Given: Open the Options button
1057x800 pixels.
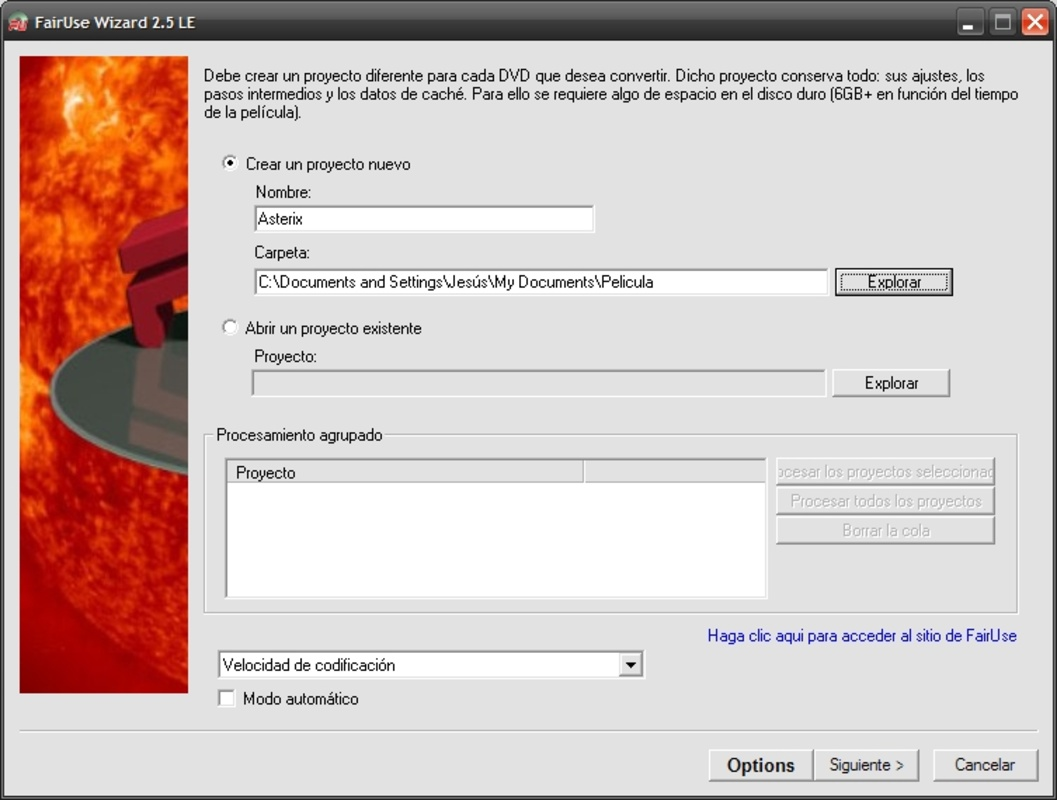Looking at the screenshot, I should [760, 765].
